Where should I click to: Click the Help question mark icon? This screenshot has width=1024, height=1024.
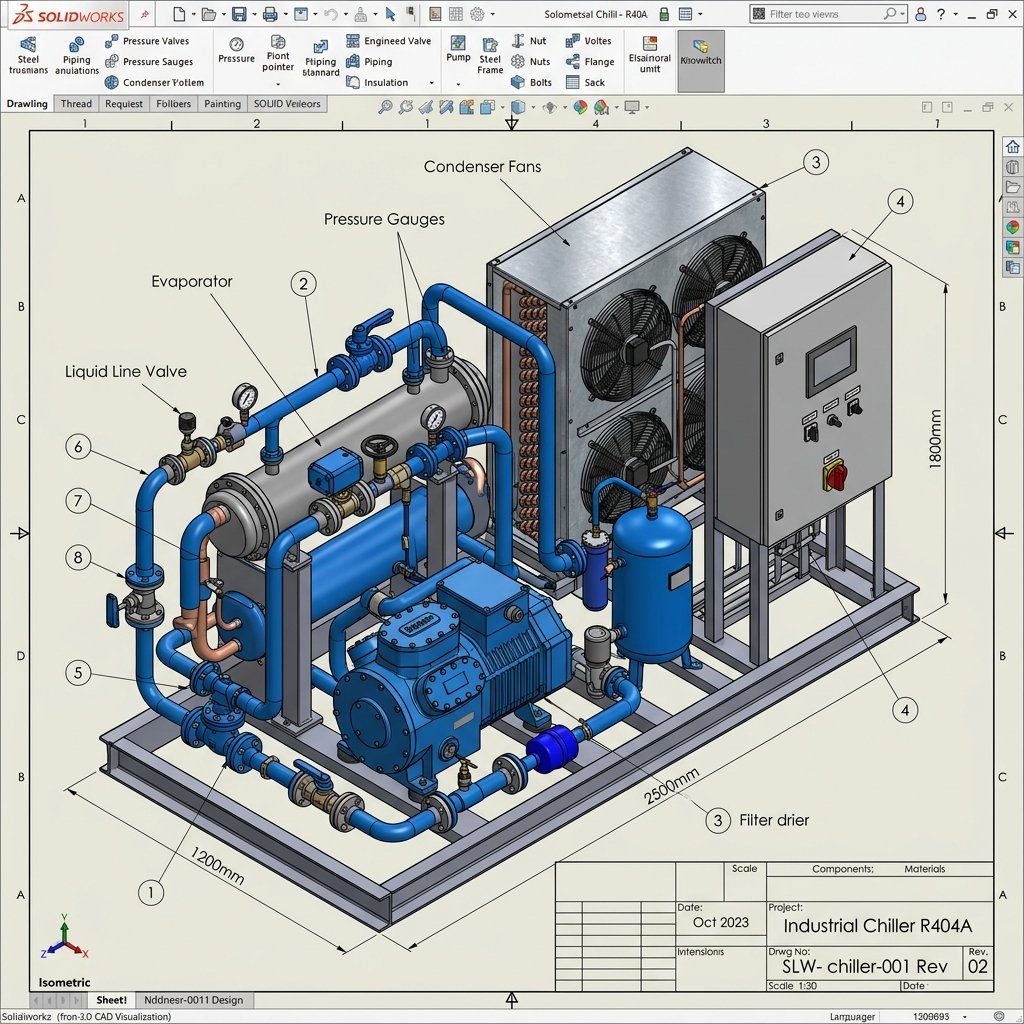940,14
